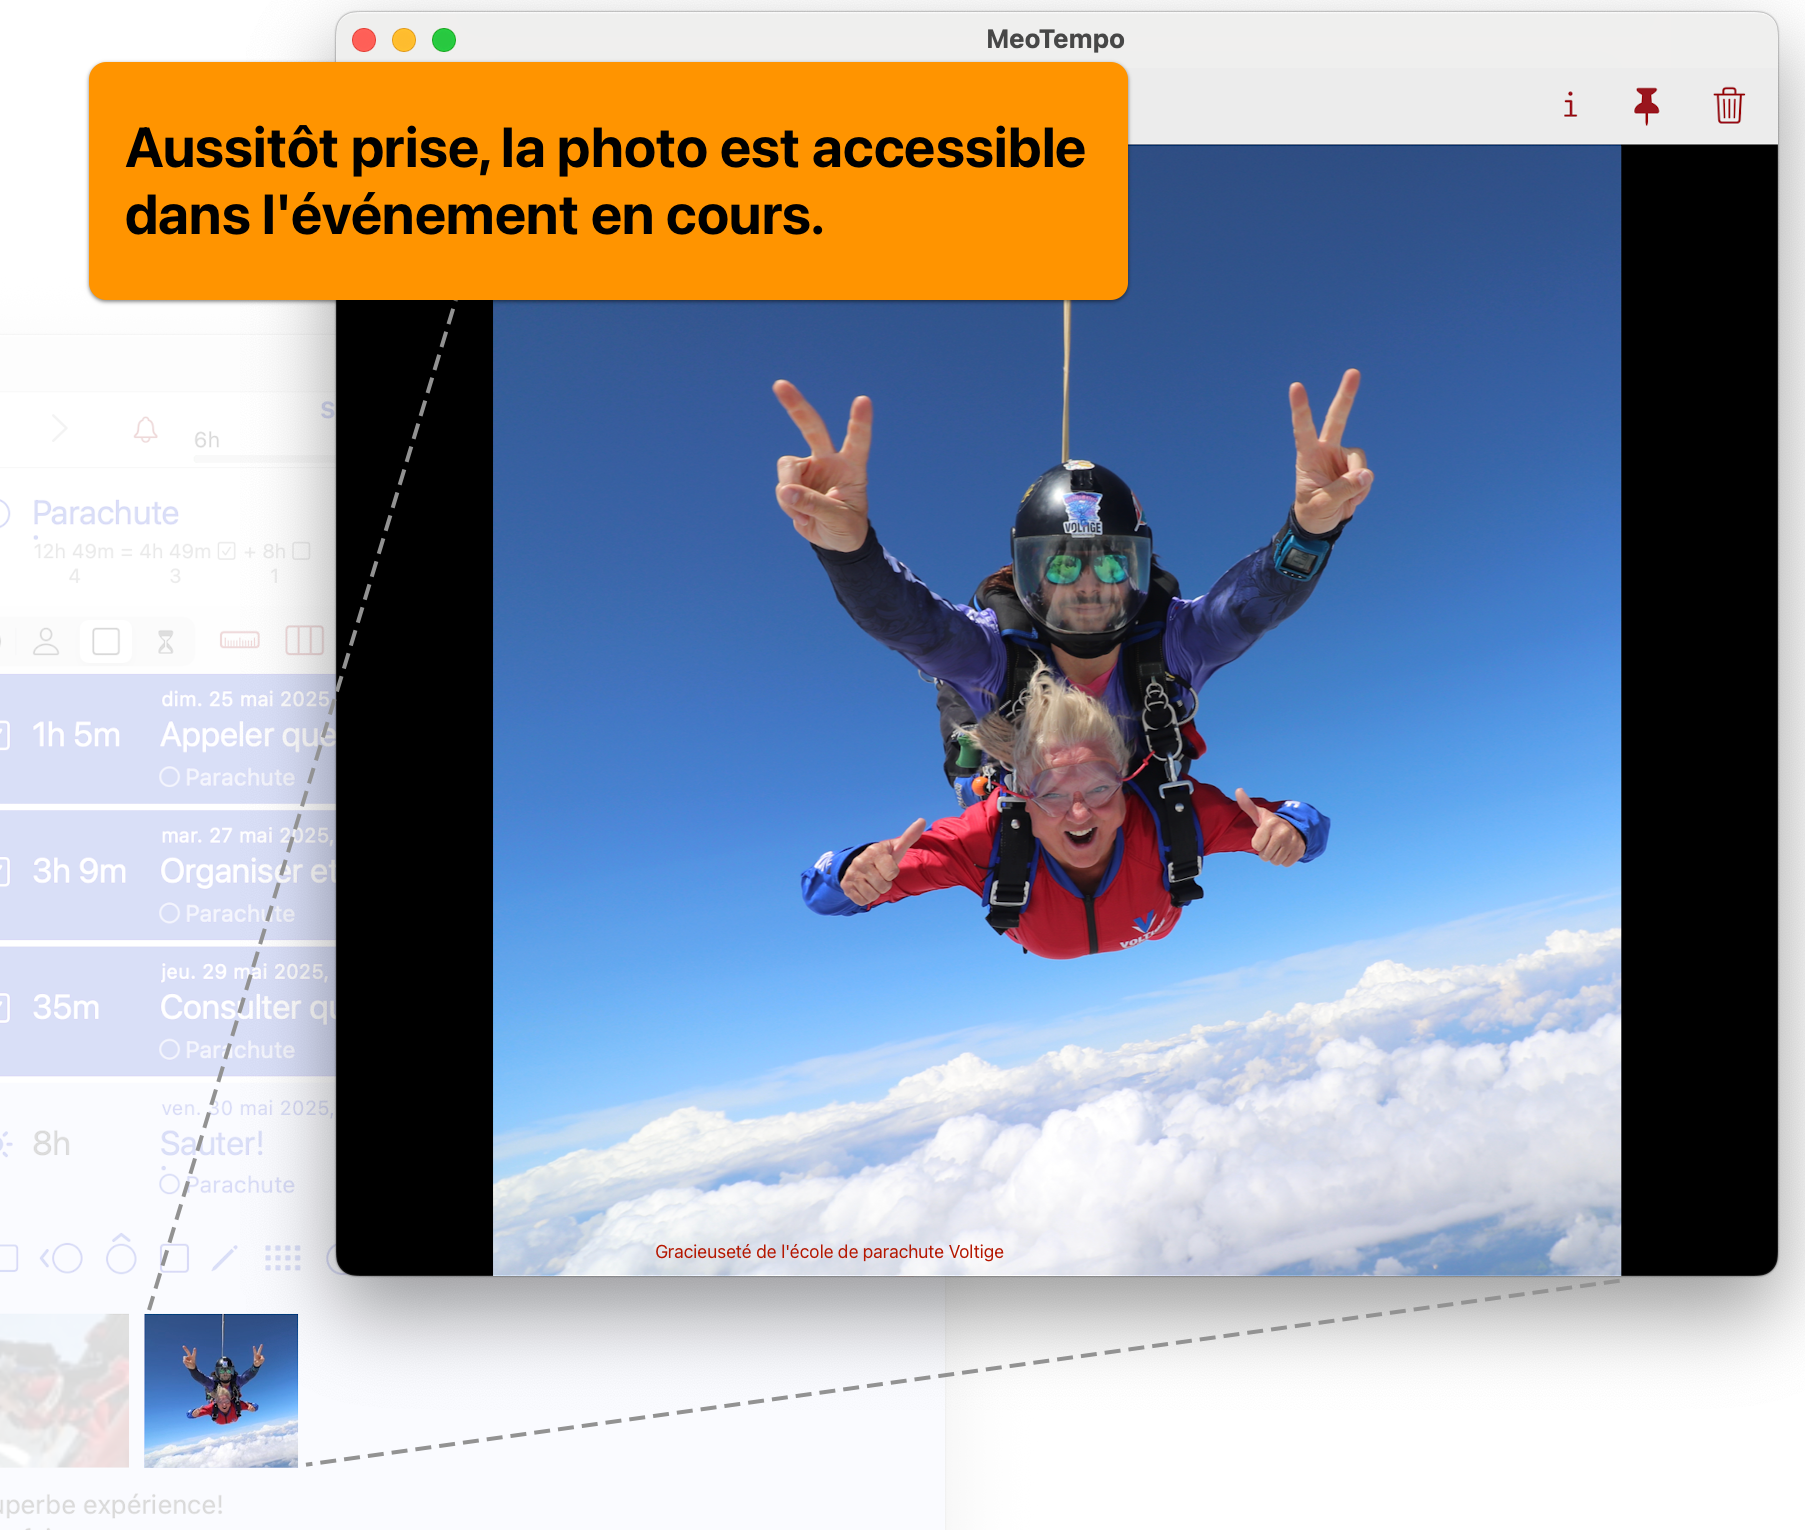Toggle the checked box after 4h 49m
The width and height of the screenshot is (1805, 1530).
pyautogui.click(x=227, y=551)
